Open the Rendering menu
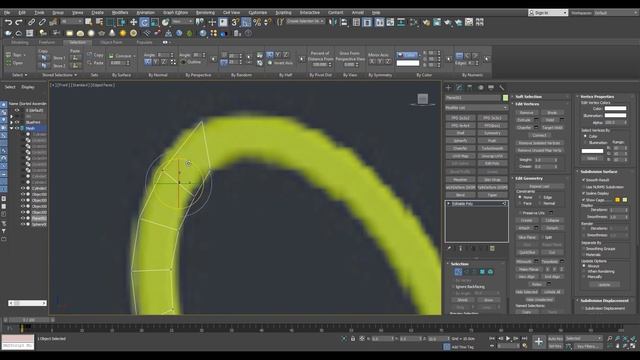 tap(205, 13)
